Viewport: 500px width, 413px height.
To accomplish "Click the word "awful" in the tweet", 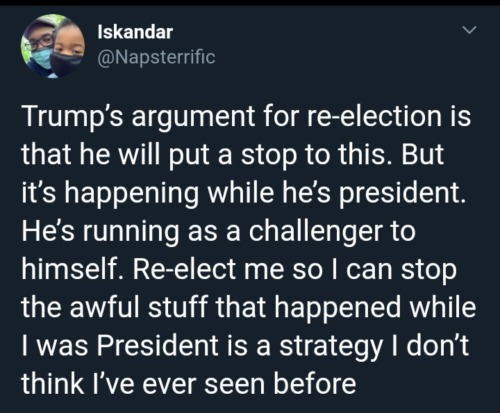I will (104, 307).
